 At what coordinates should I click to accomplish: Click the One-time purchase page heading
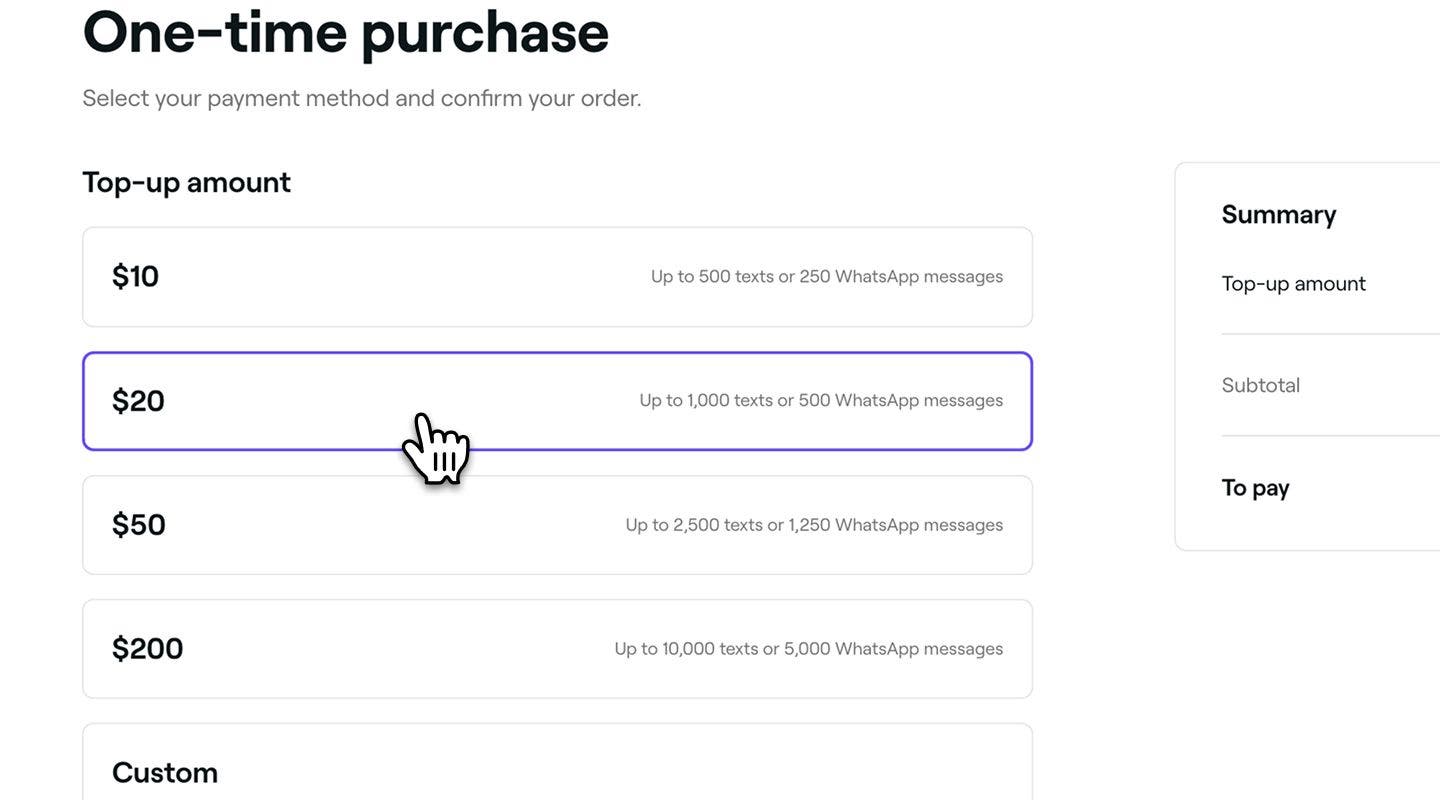[x=346, y=32]
